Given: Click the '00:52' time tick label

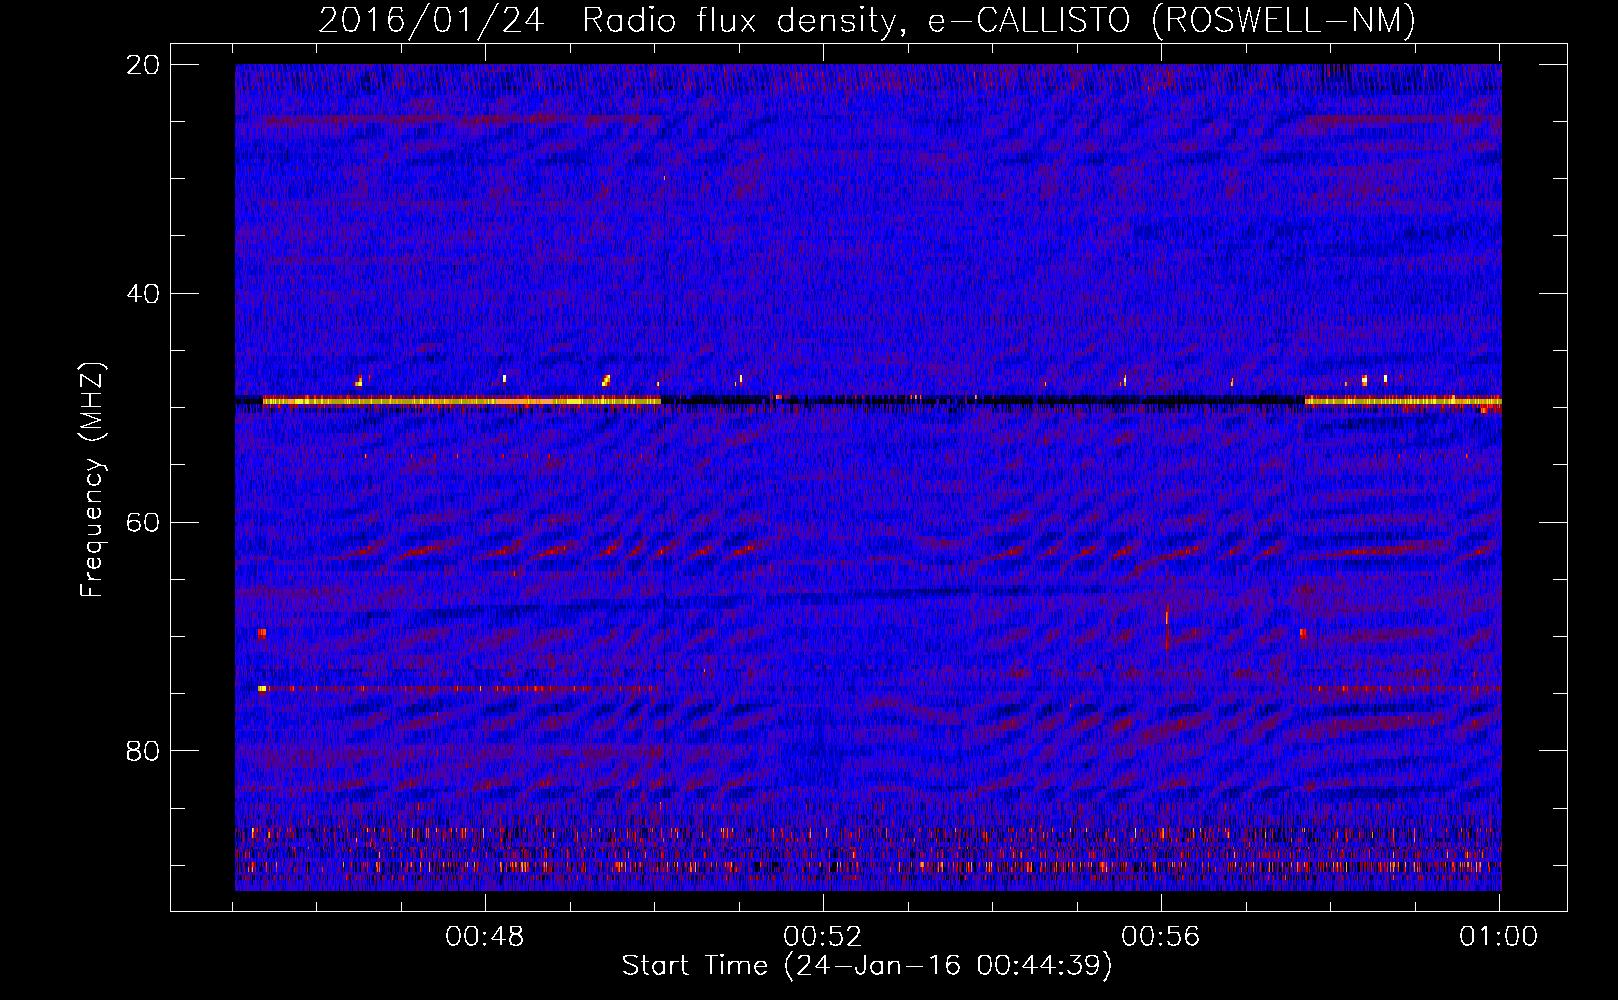Looking at the screenshot, I should (823, 937).
